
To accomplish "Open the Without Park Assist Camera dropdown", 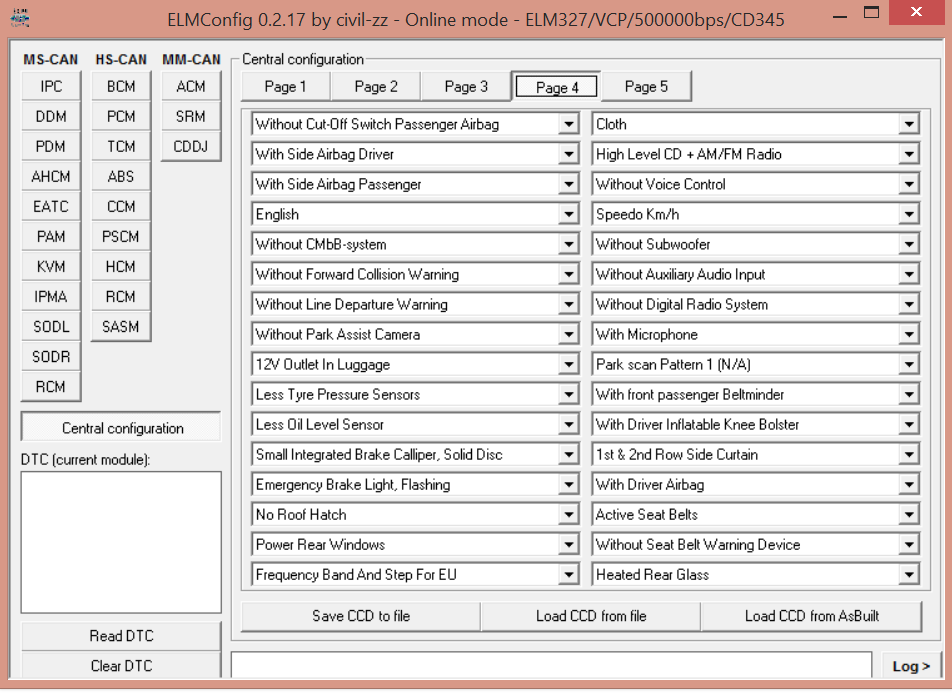I will (x=568, y=335).
